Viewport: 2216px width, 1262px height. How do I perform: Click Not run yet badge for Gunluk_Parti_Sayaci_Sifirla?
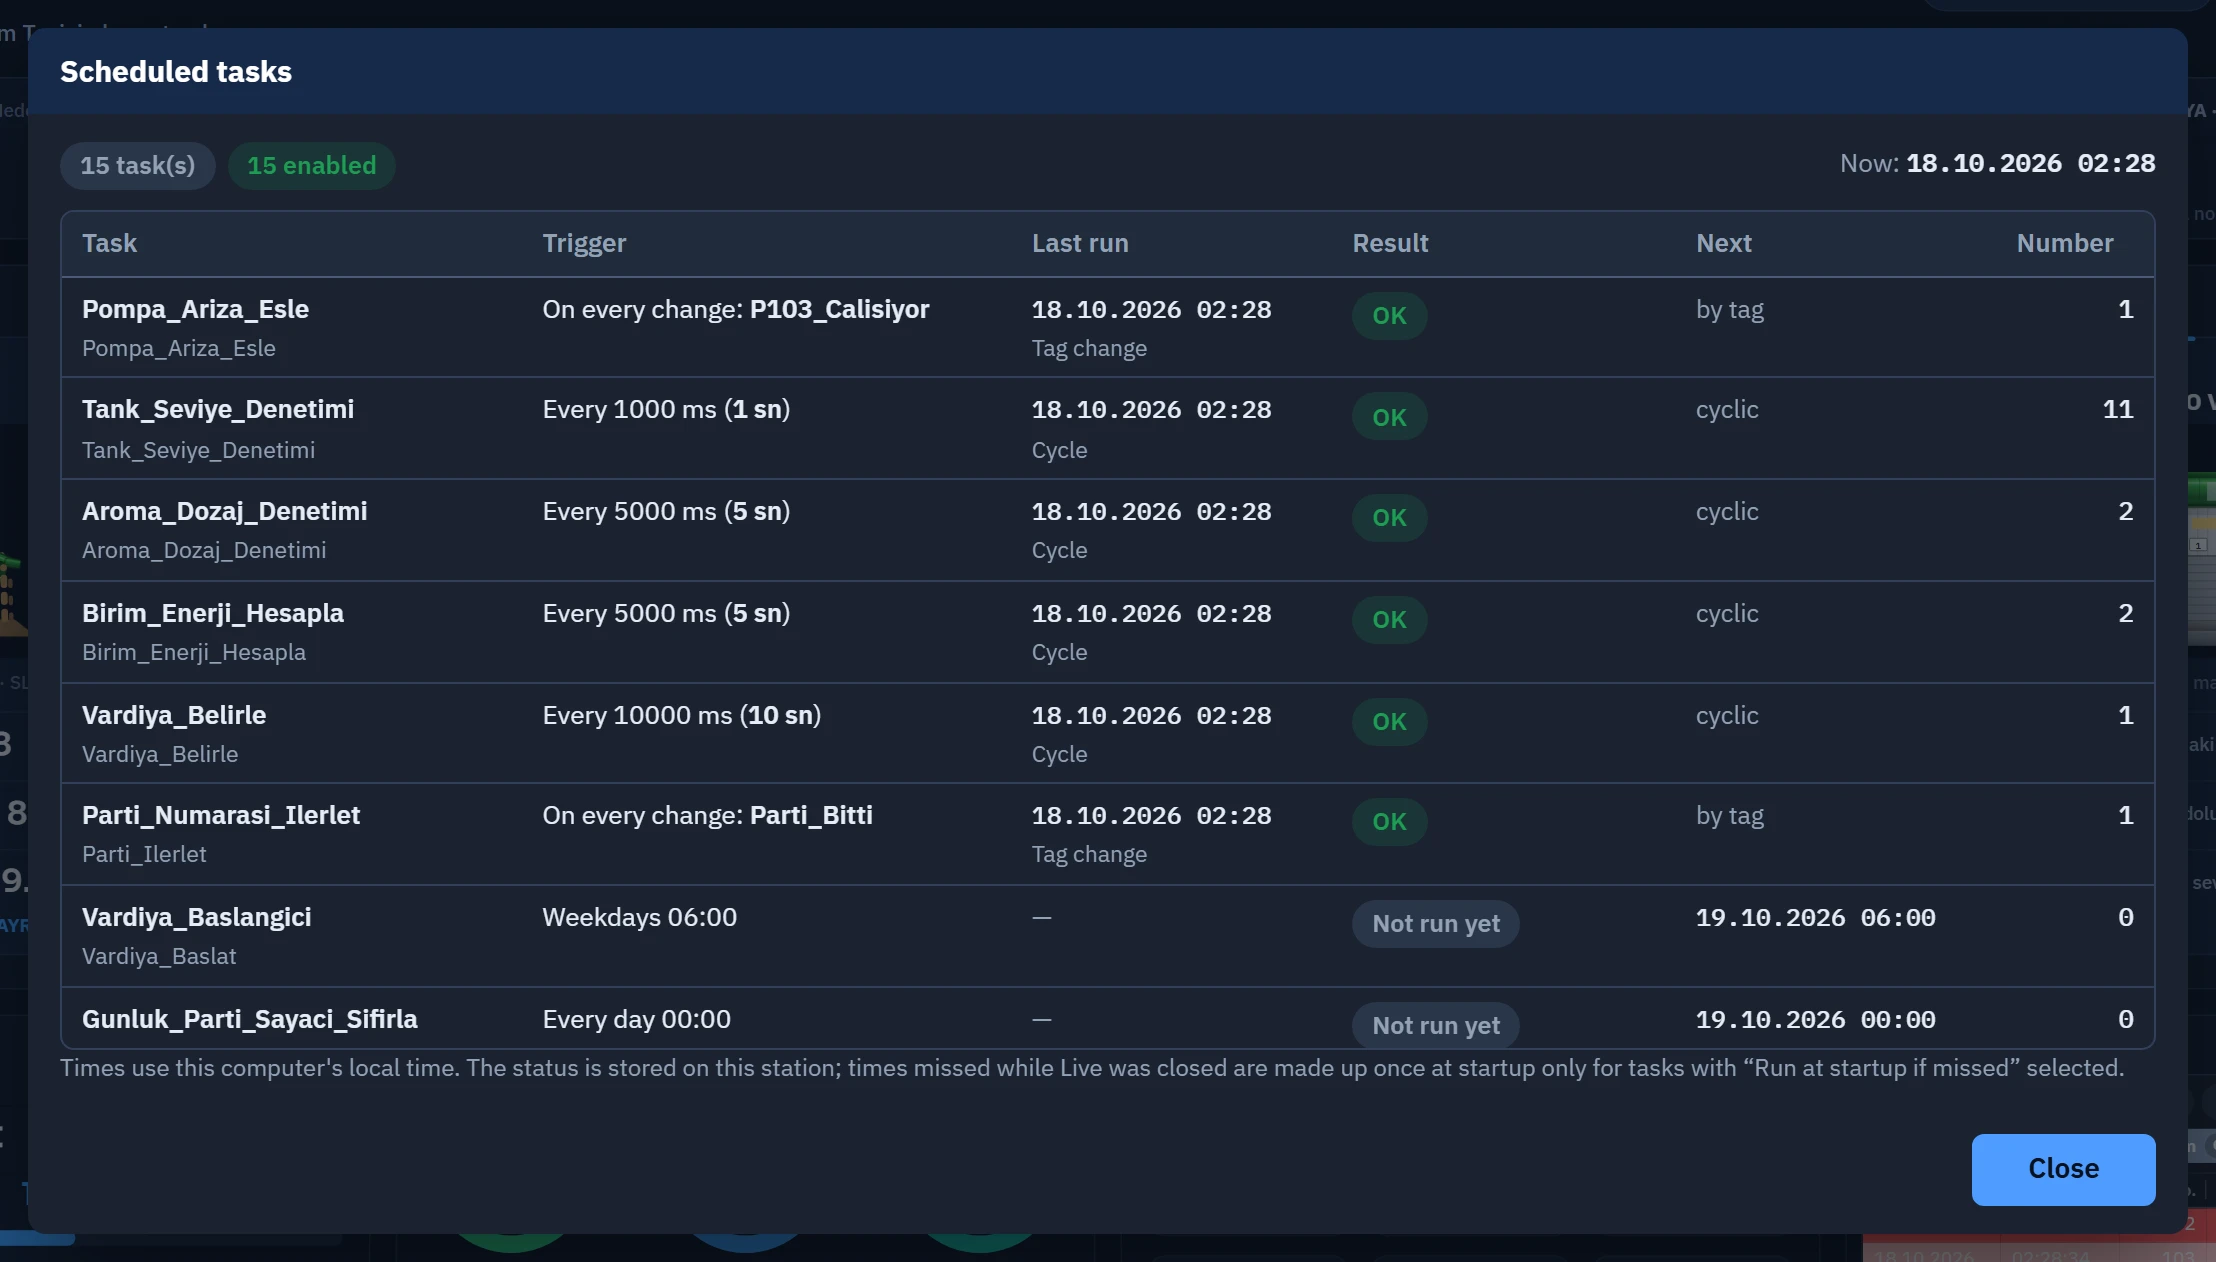[1436, 1025]
